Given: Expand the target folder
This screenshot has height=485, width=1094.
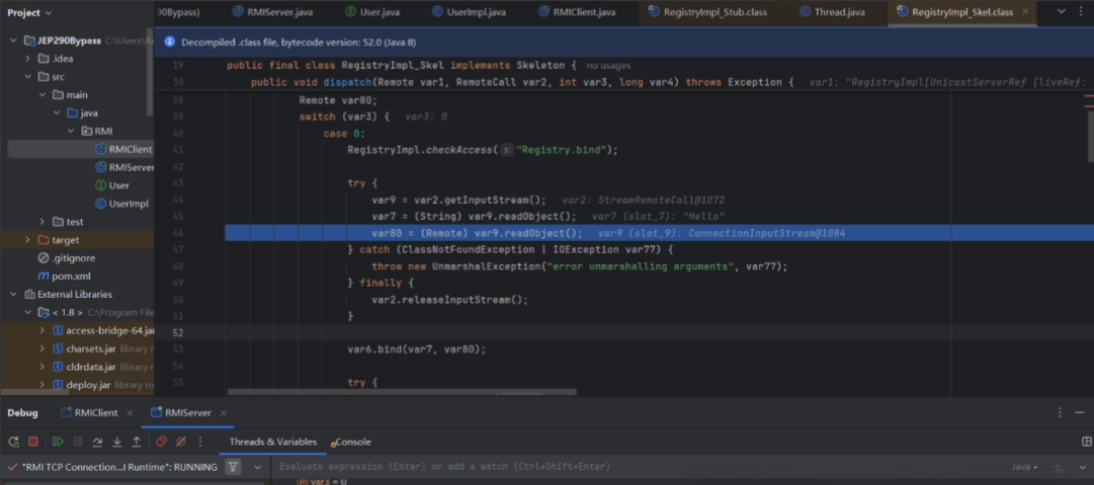Looking at the screenshot, I should [x=27, y=240].
